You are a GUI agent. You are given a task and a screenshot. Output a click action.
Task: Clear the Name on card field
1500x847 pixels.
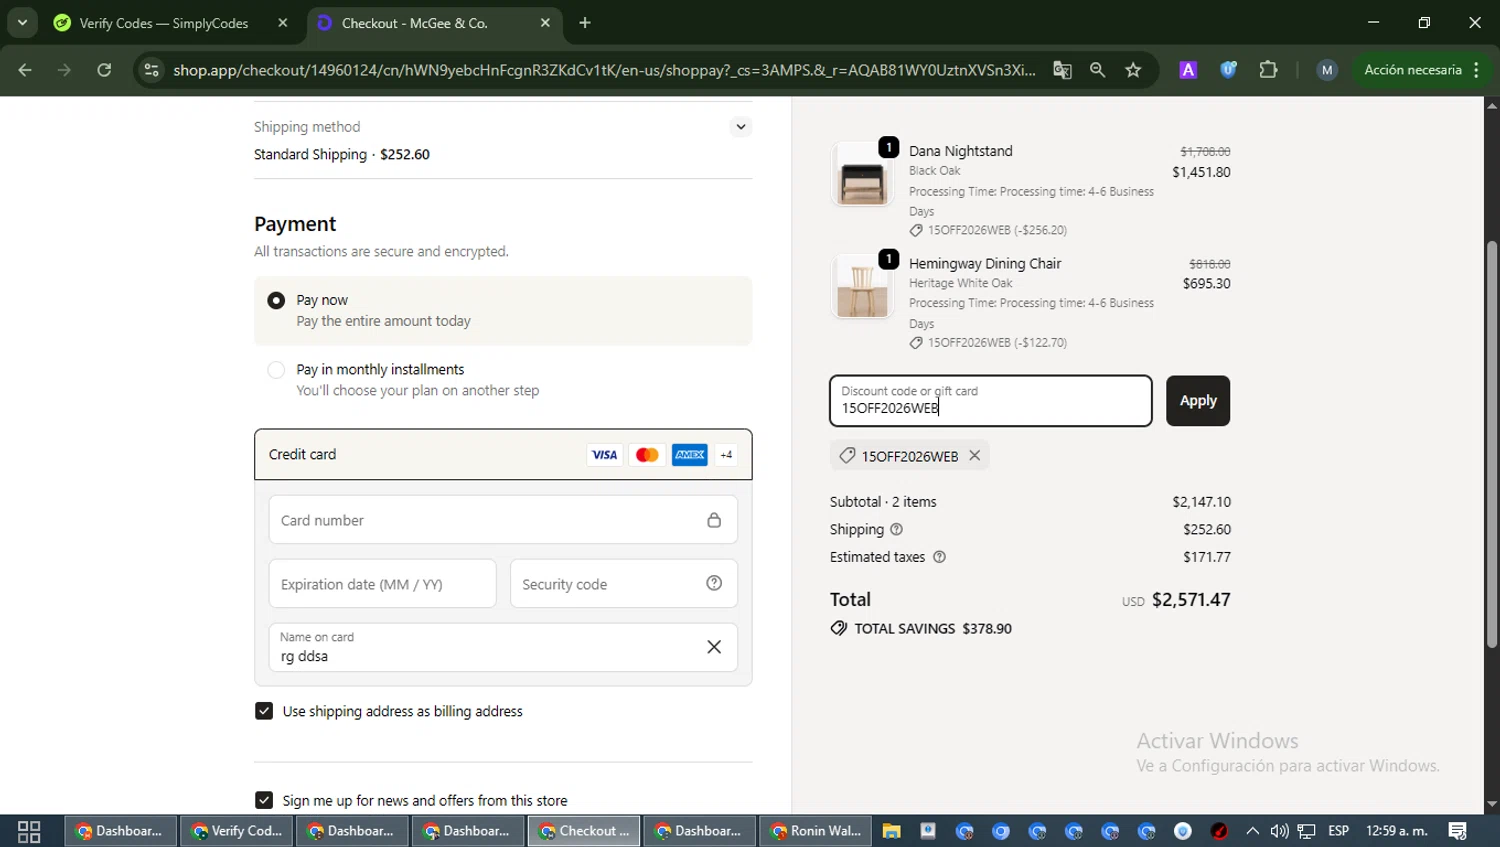[714, 647]
